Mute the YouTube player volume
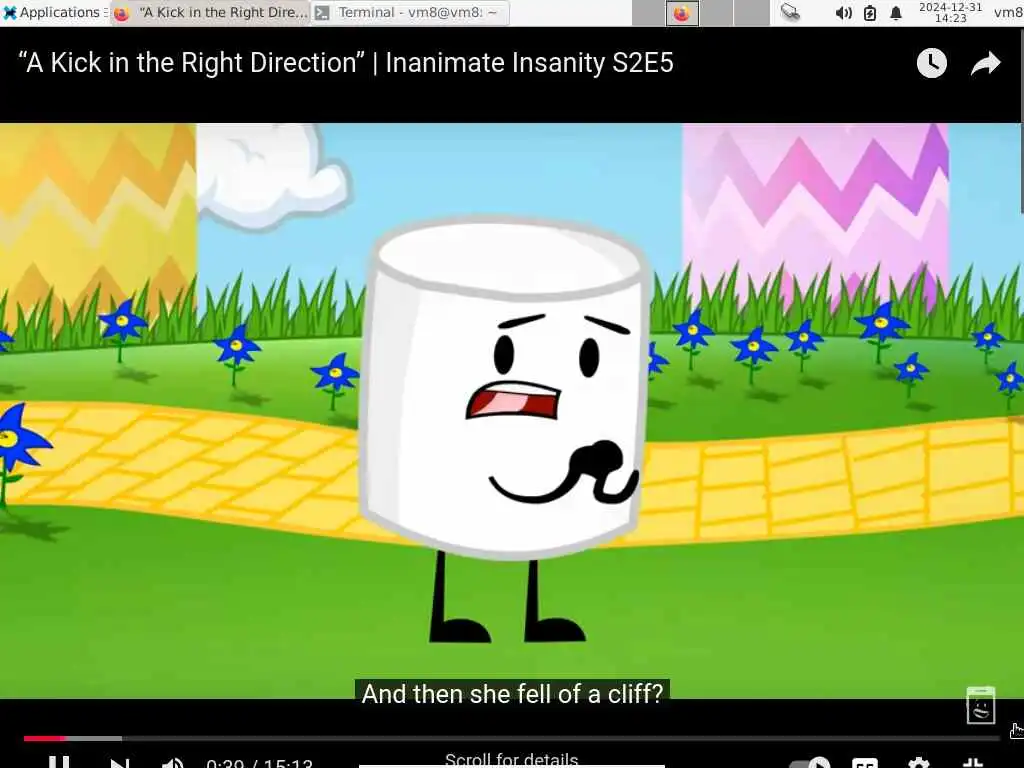The image size is (1024, 768). [172, 763]
